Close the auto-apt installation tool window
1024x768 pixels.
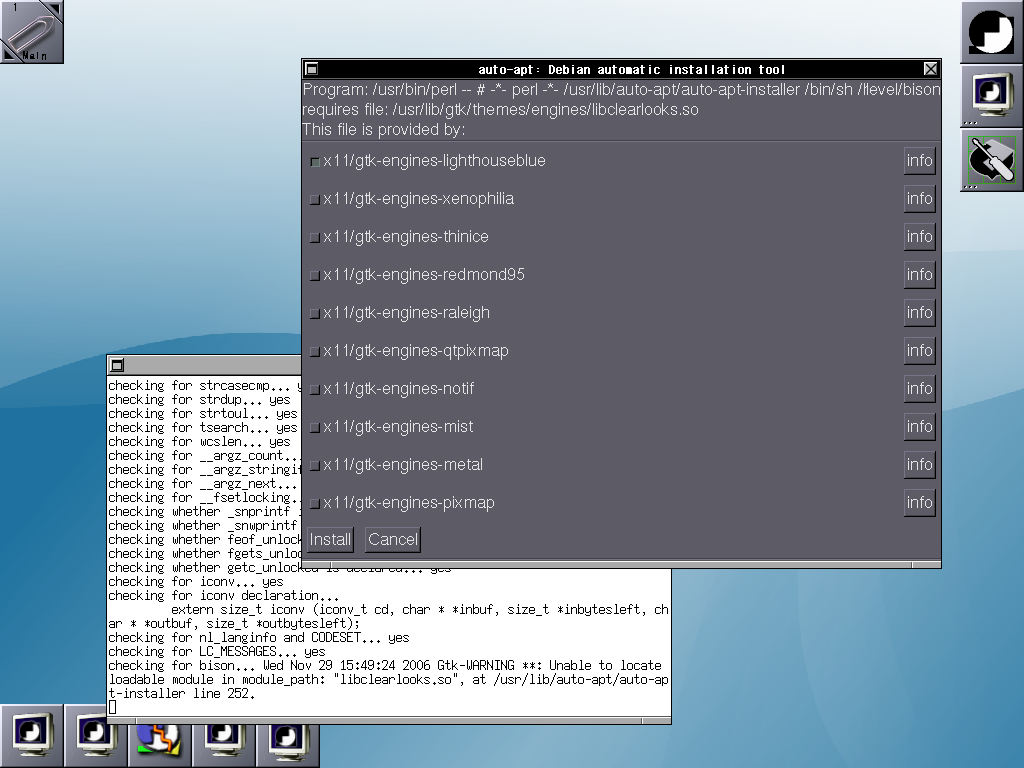pyautogui.click(x=931, y=69)
